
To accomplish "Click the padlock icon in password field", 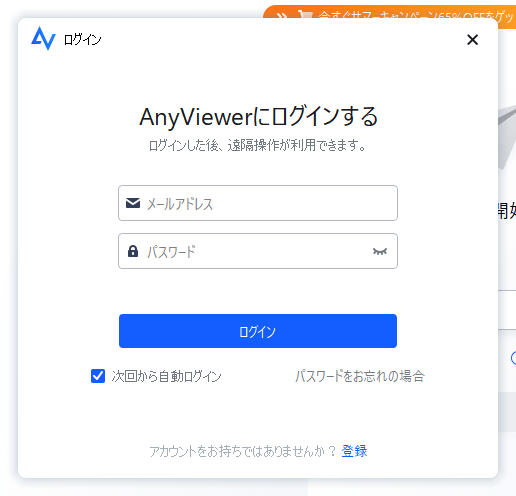I will coord(133,251).
